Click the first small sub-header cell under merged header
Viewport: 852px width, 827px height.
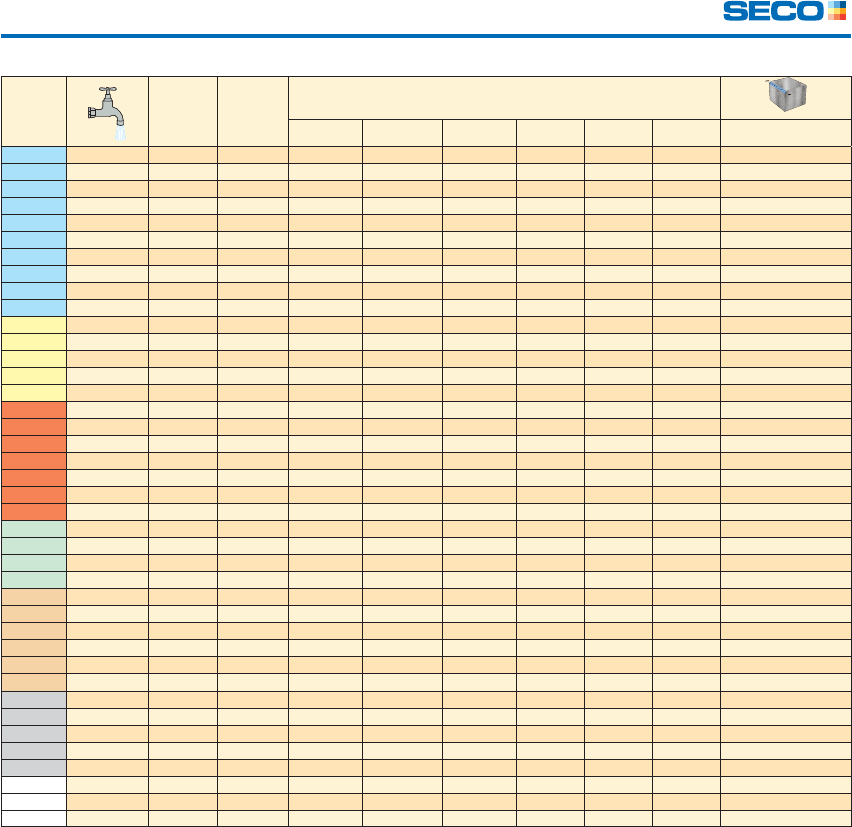pos(325,132)
